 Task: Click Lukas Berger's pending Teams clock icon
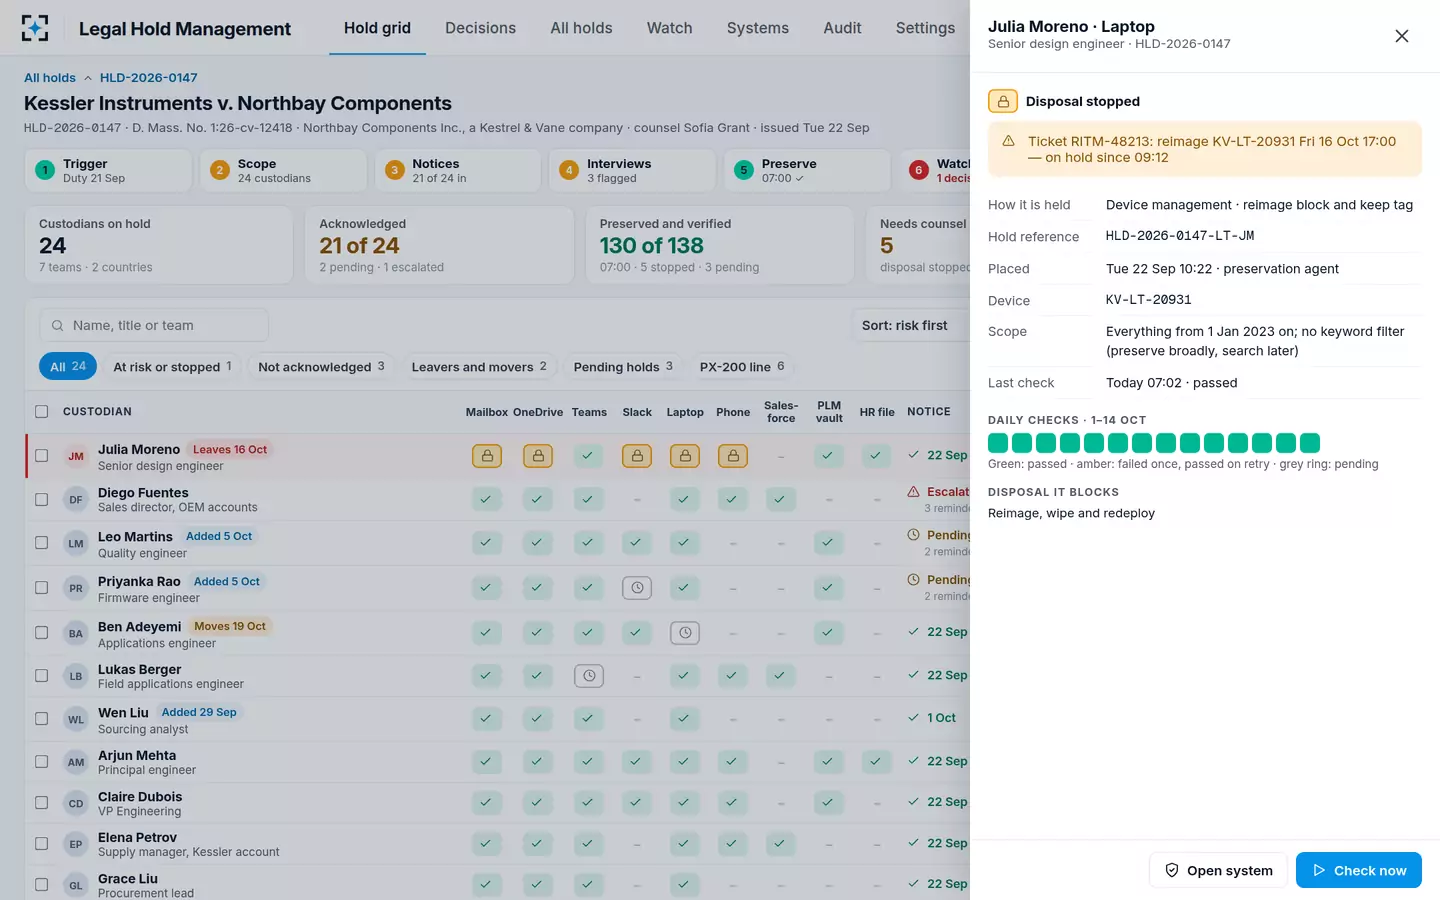click(x=589, y=676)
